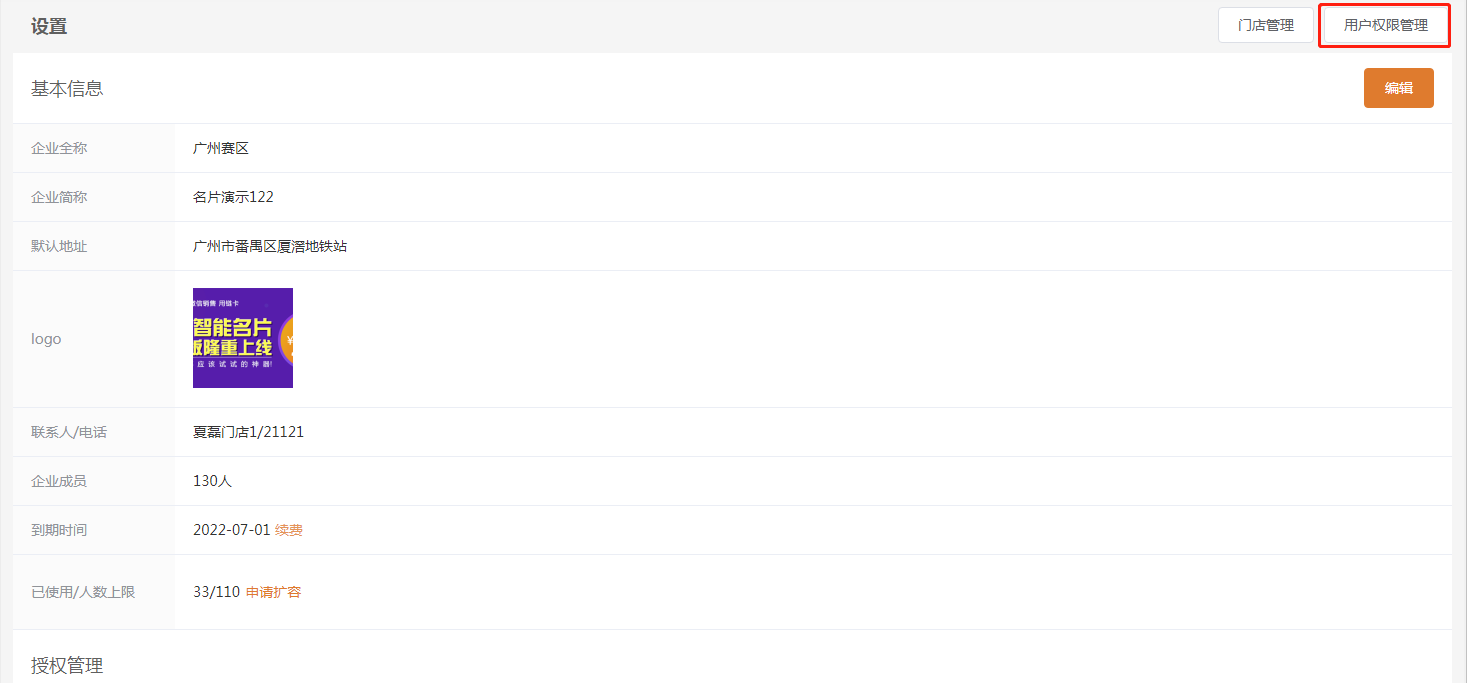This screenshot has height=683, width=1467.
Task: Click the purple company logo image
Action: (243, 338)
